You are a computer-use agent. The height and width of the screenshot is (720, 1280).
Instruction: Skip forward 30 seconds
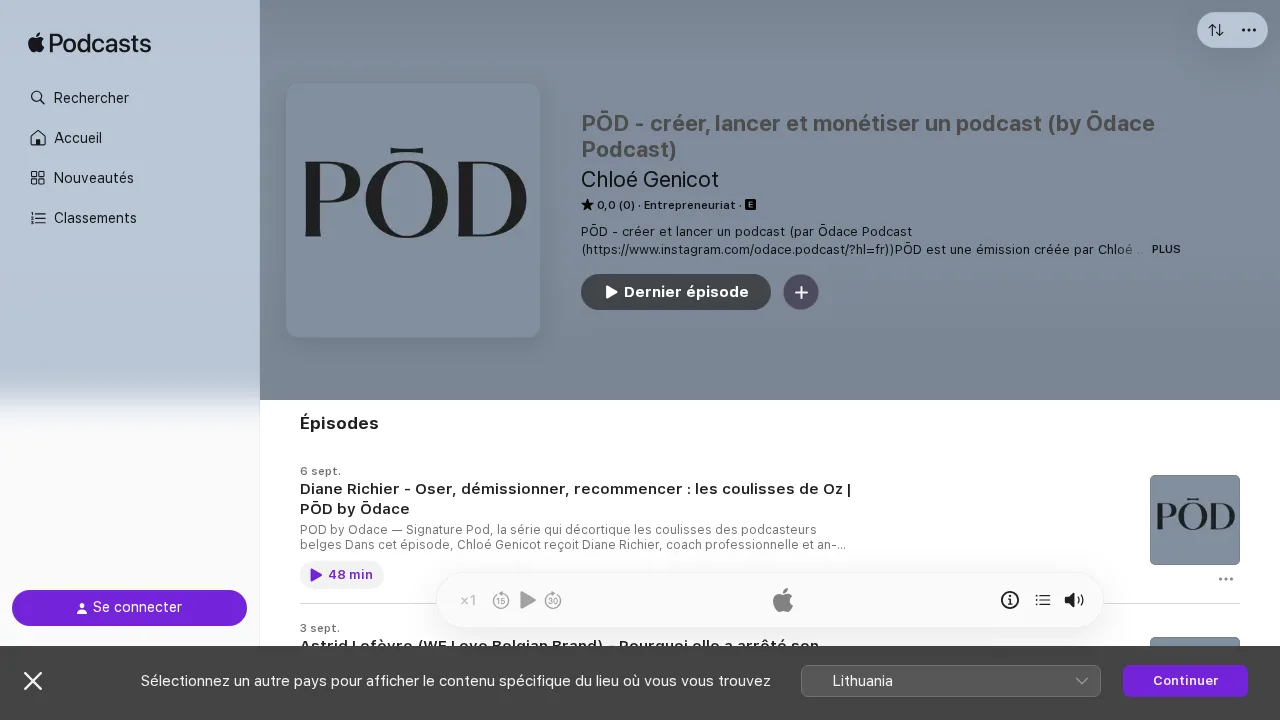pyautogui.click(x=553, y=600)
